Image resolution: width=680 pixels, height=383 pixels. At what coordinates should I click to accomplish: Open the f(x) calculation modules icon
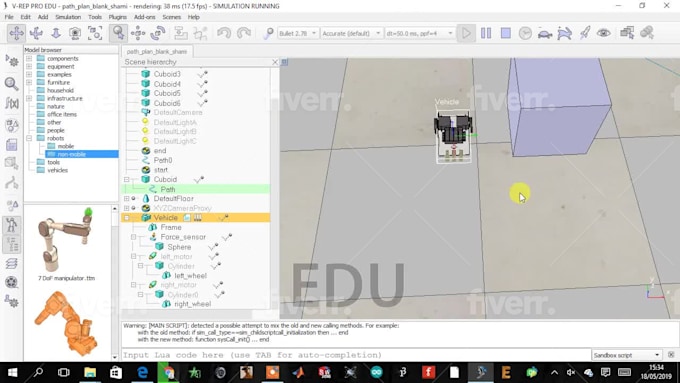11,103
